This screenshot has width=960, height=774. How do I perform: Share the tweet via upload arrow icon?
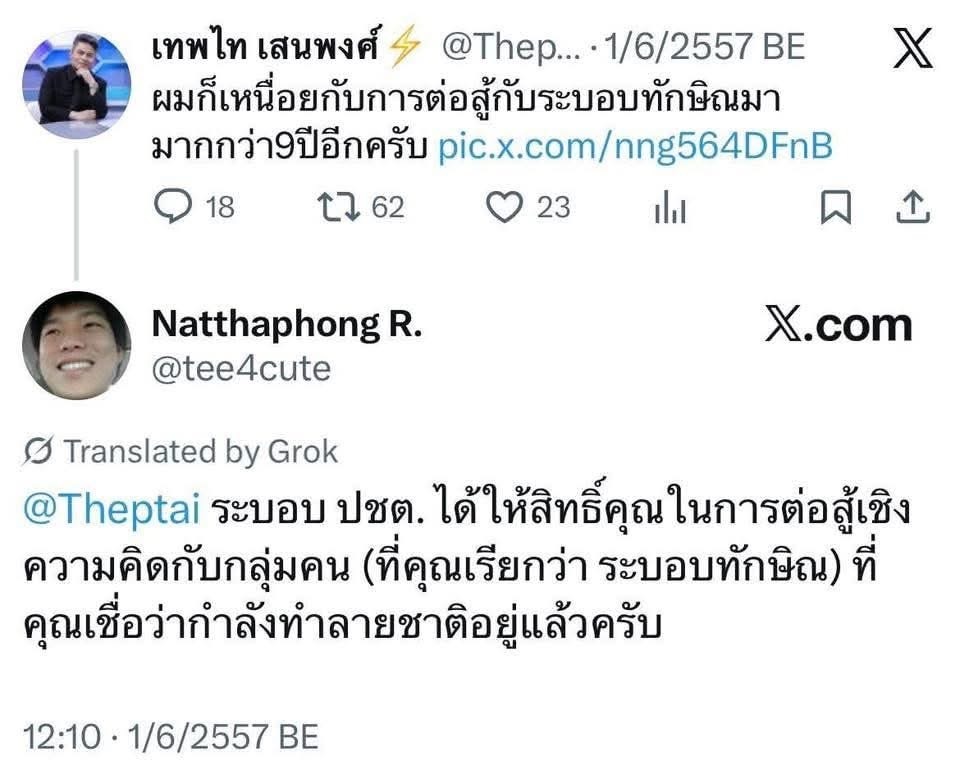(x=911, y=207)
